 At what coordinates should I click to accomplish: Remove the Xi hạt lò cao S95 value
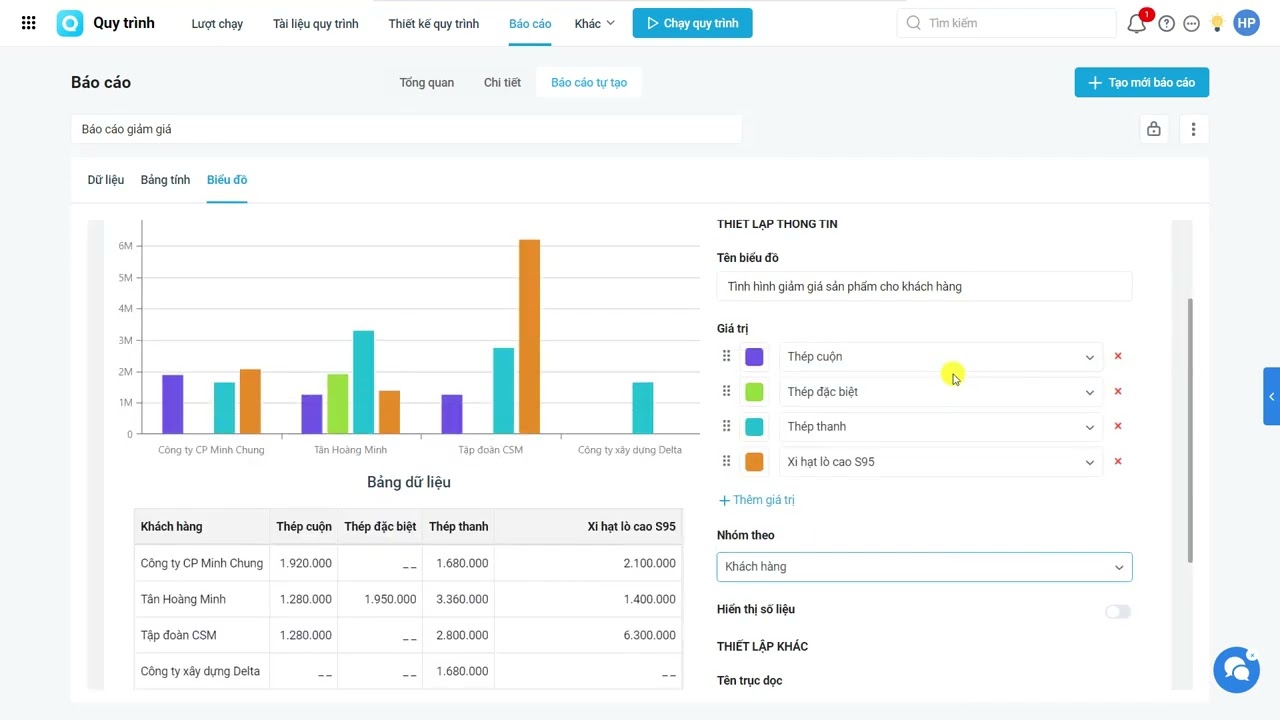pyautogui.click(x=1118, y=461)
